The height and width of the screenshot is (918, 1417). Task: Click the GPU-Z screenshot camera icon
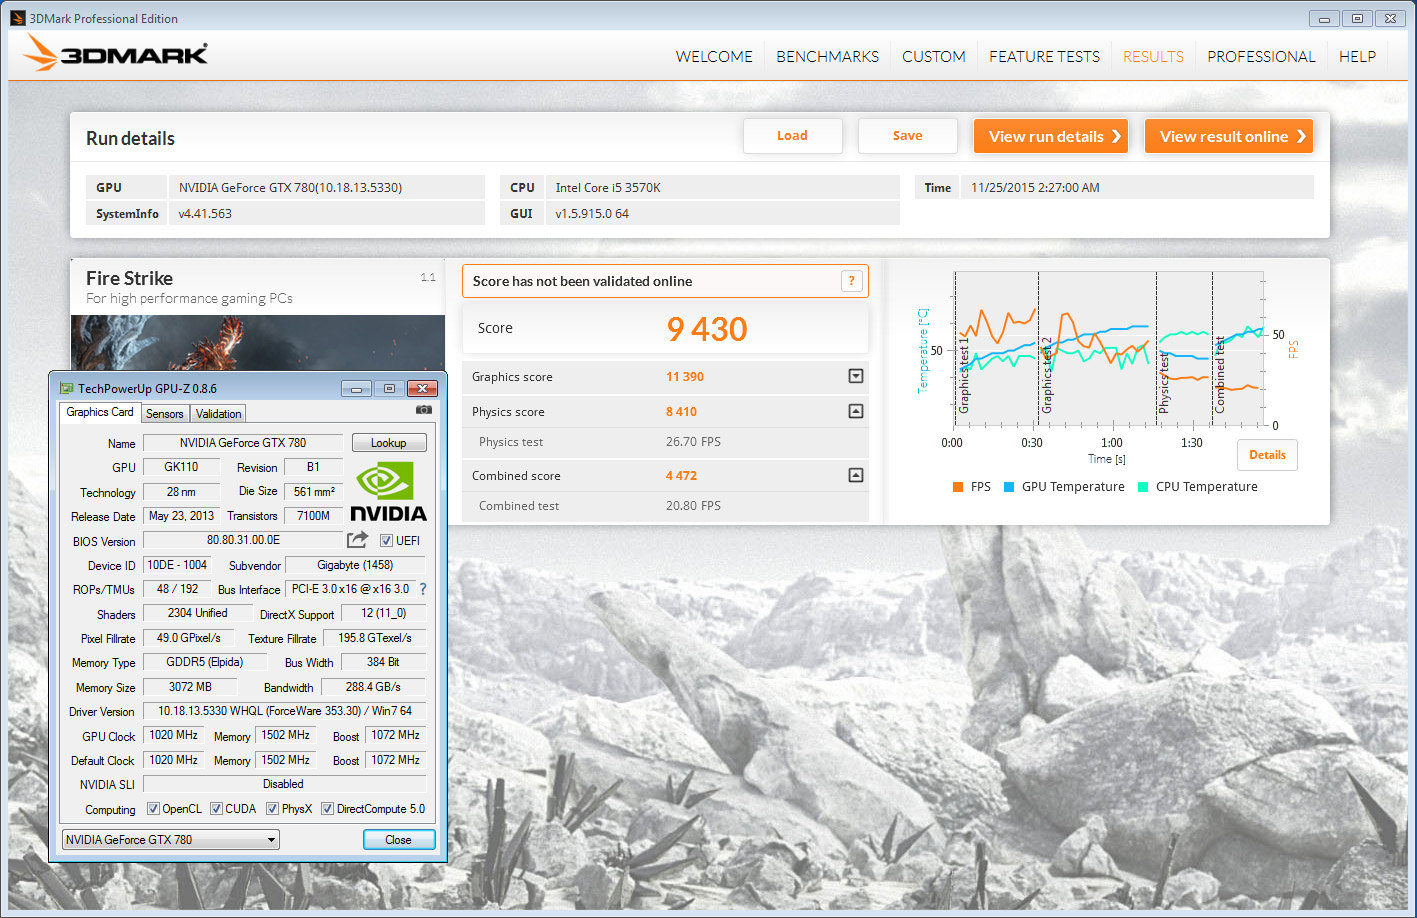coord(424,410)
